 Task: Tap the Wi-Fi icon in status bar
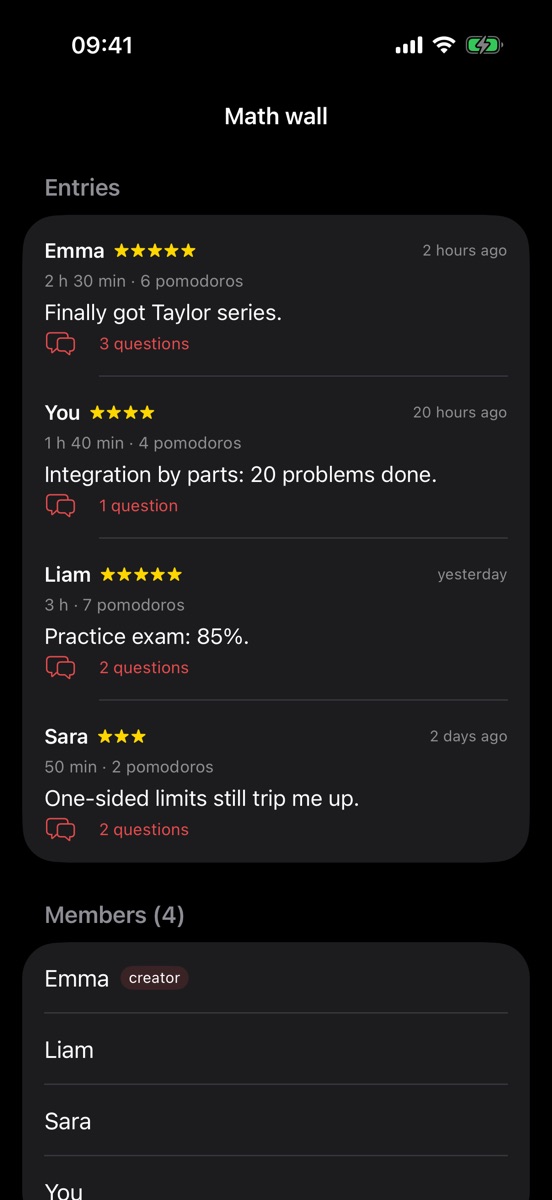click(x=443, y=45)
